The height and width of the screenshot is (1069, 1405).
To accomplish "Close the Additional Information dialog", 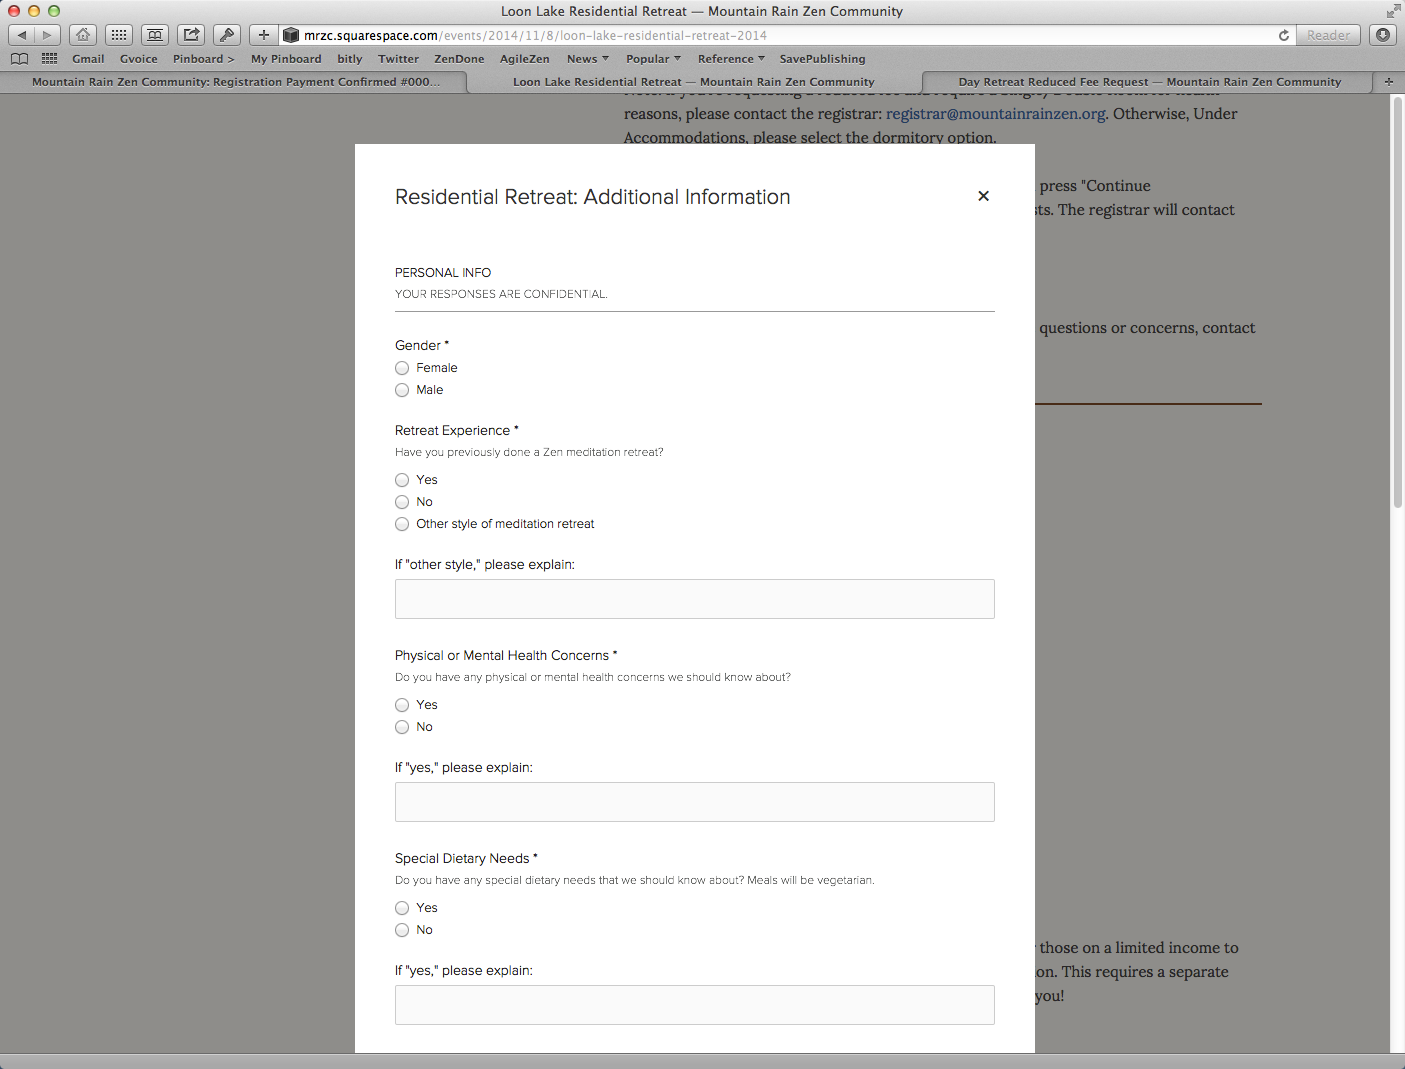I will tap(983, 196).
